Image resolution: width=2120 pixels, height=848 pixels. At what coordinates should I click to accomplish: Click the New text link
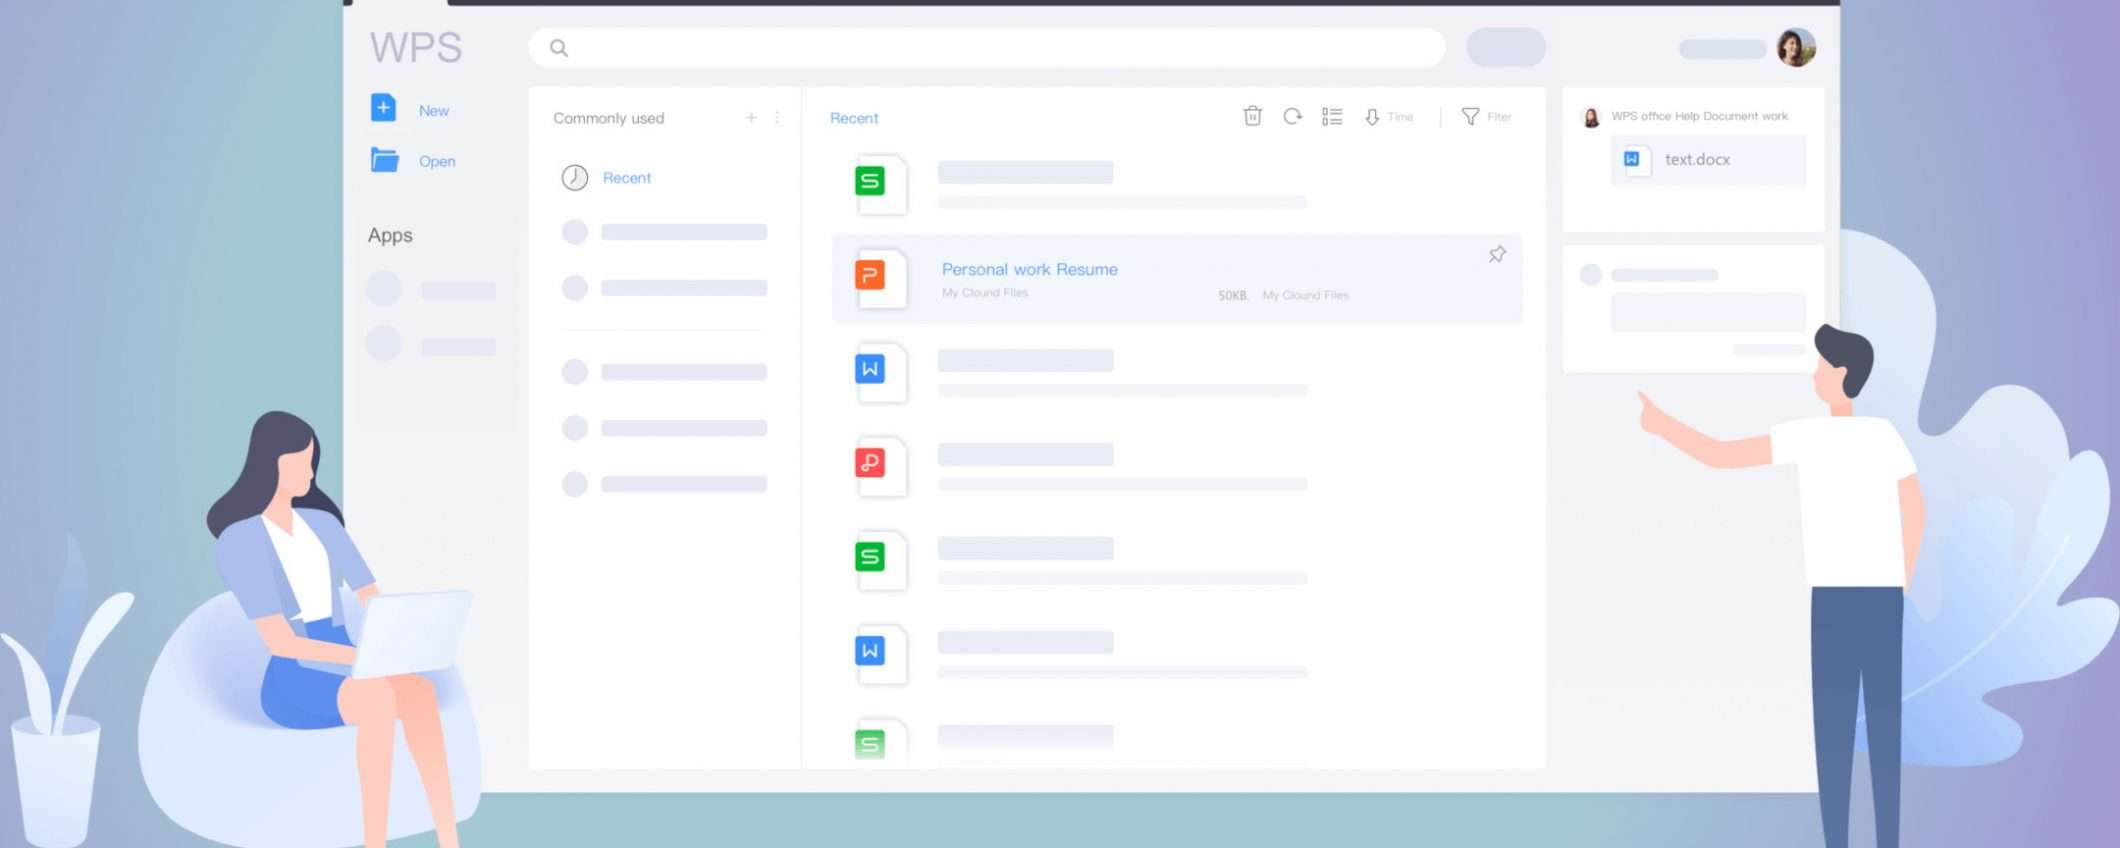pyautogui.click(x=433, y=111)
